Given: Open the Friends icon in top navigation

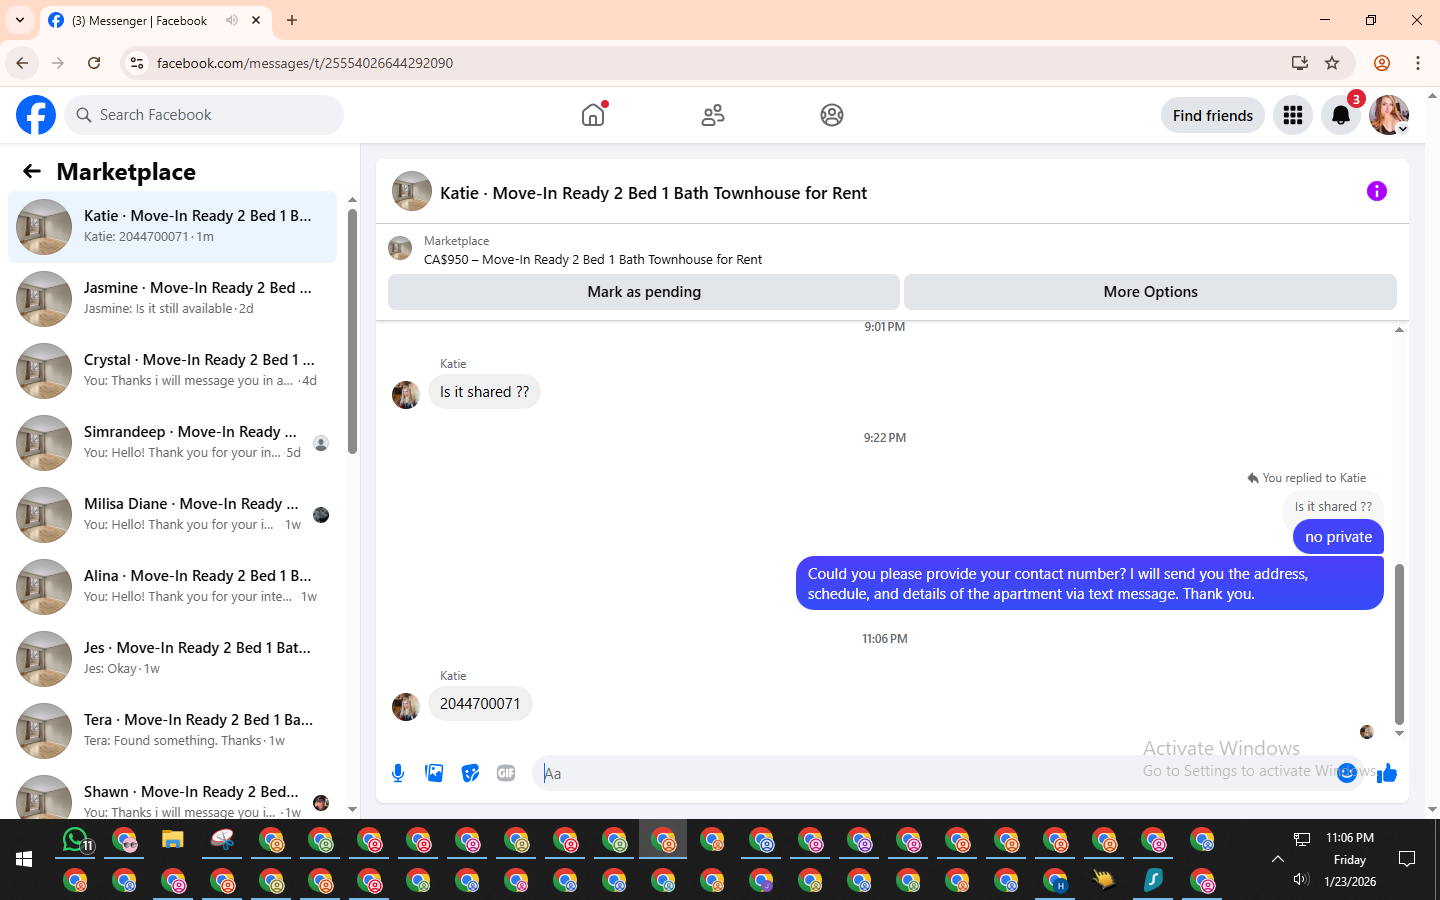Looking at the screenshot, I should [713, 115].
